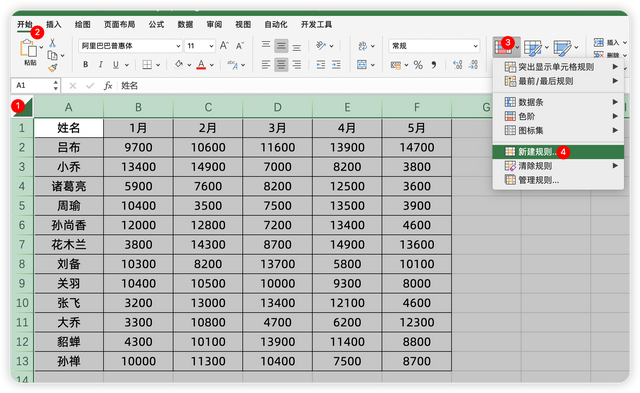640x393 pixels.
Task: Click the wrap text icon
Action: pos(362,46)
